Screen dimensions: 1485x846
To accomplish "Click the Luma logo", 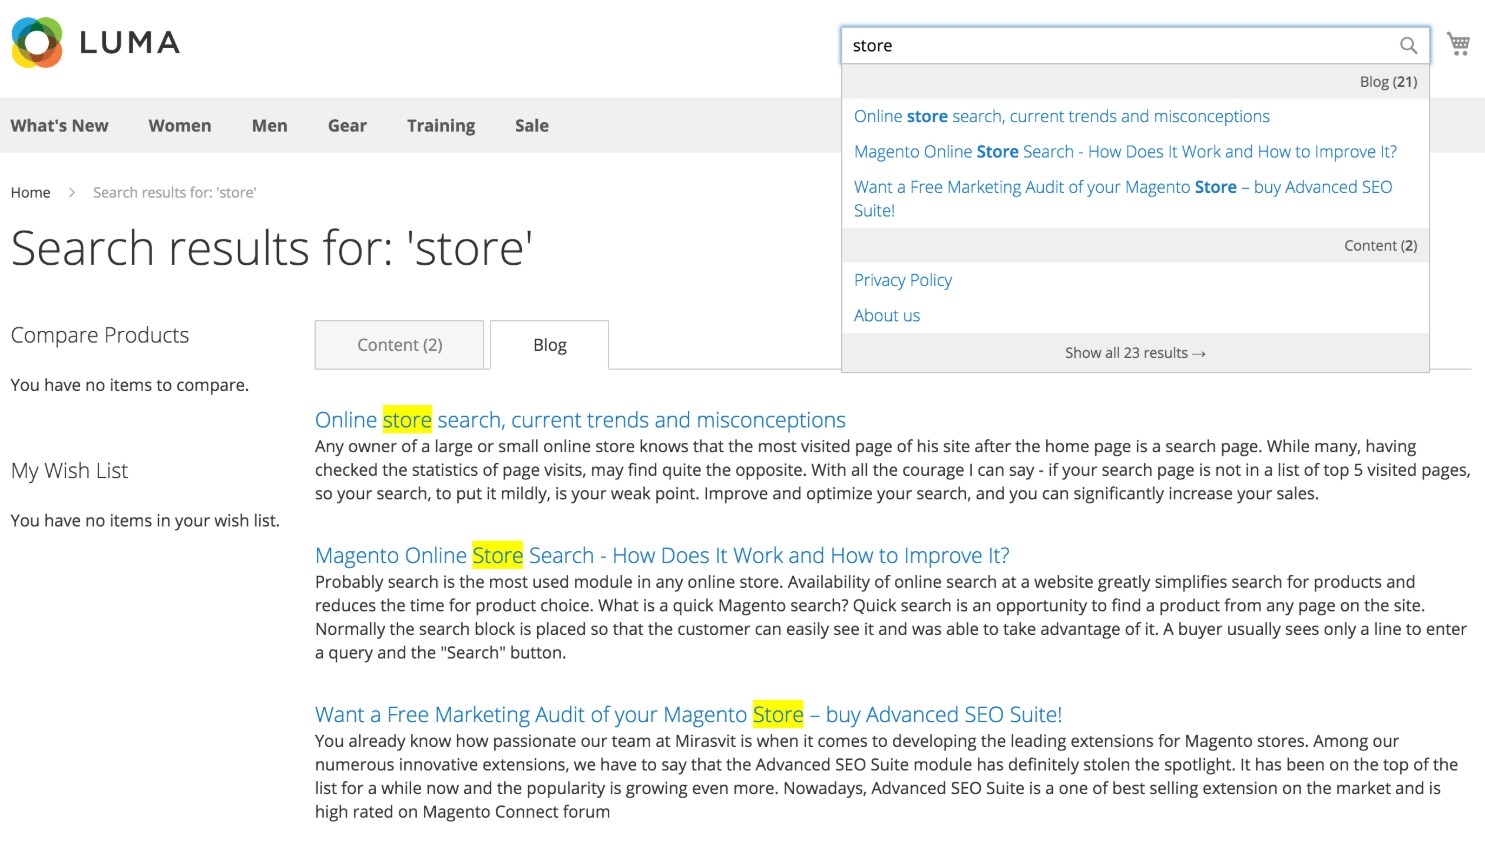I will 96,43.
